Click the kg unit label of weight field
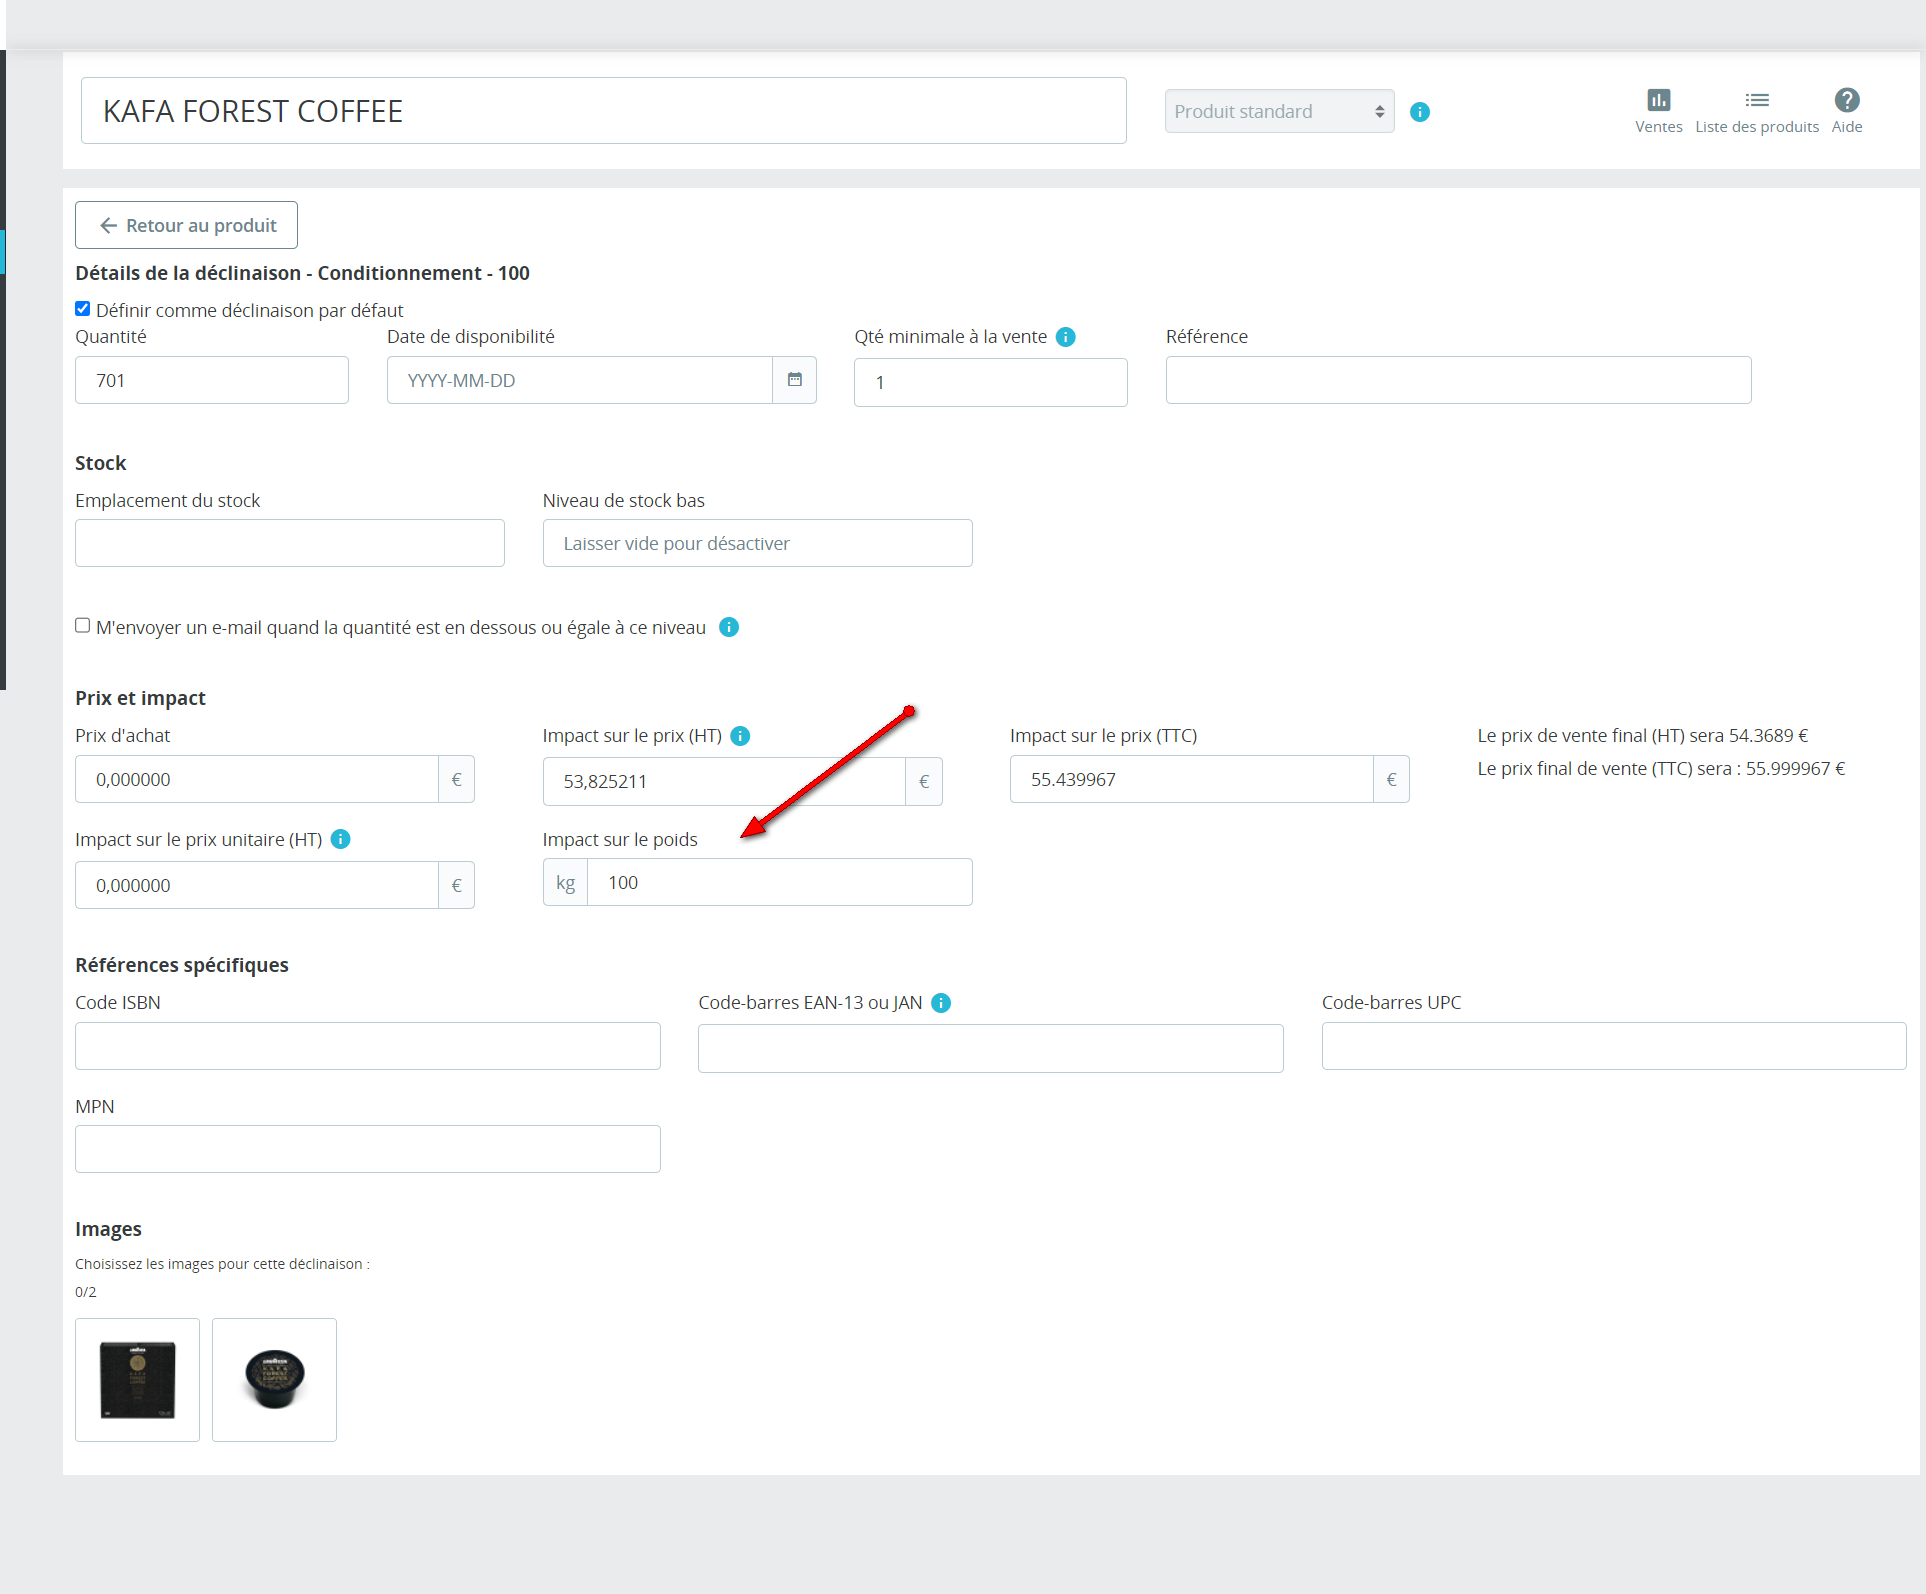The height and width of the screenshot is (1594, 1926). click(566, 882)
